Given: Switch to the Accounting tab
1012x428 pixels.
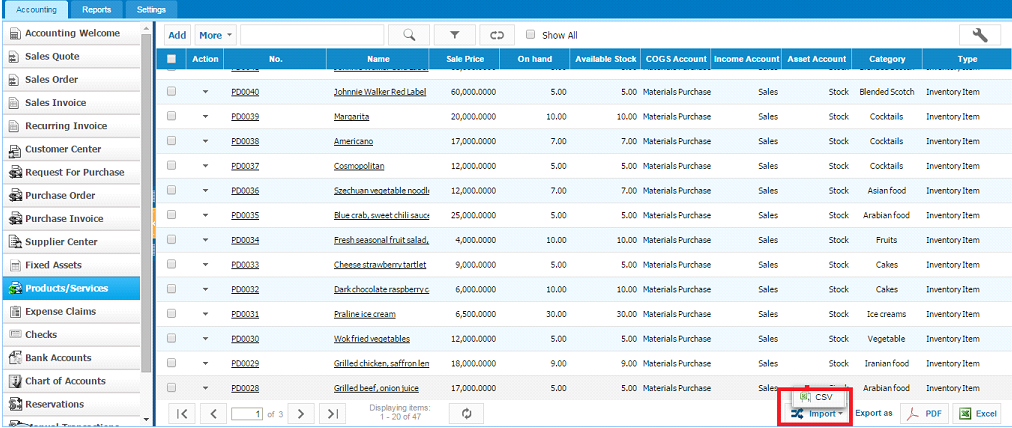Looking at the screenshot, I should tap(35, 10).
